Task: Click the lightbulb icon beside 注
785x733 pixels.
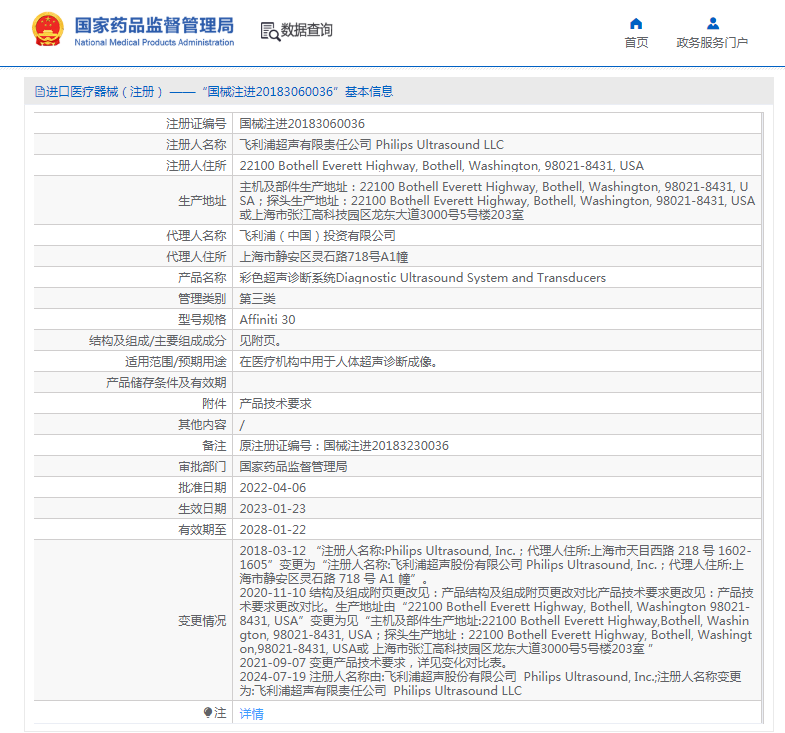Action: (x=208, y=713)
